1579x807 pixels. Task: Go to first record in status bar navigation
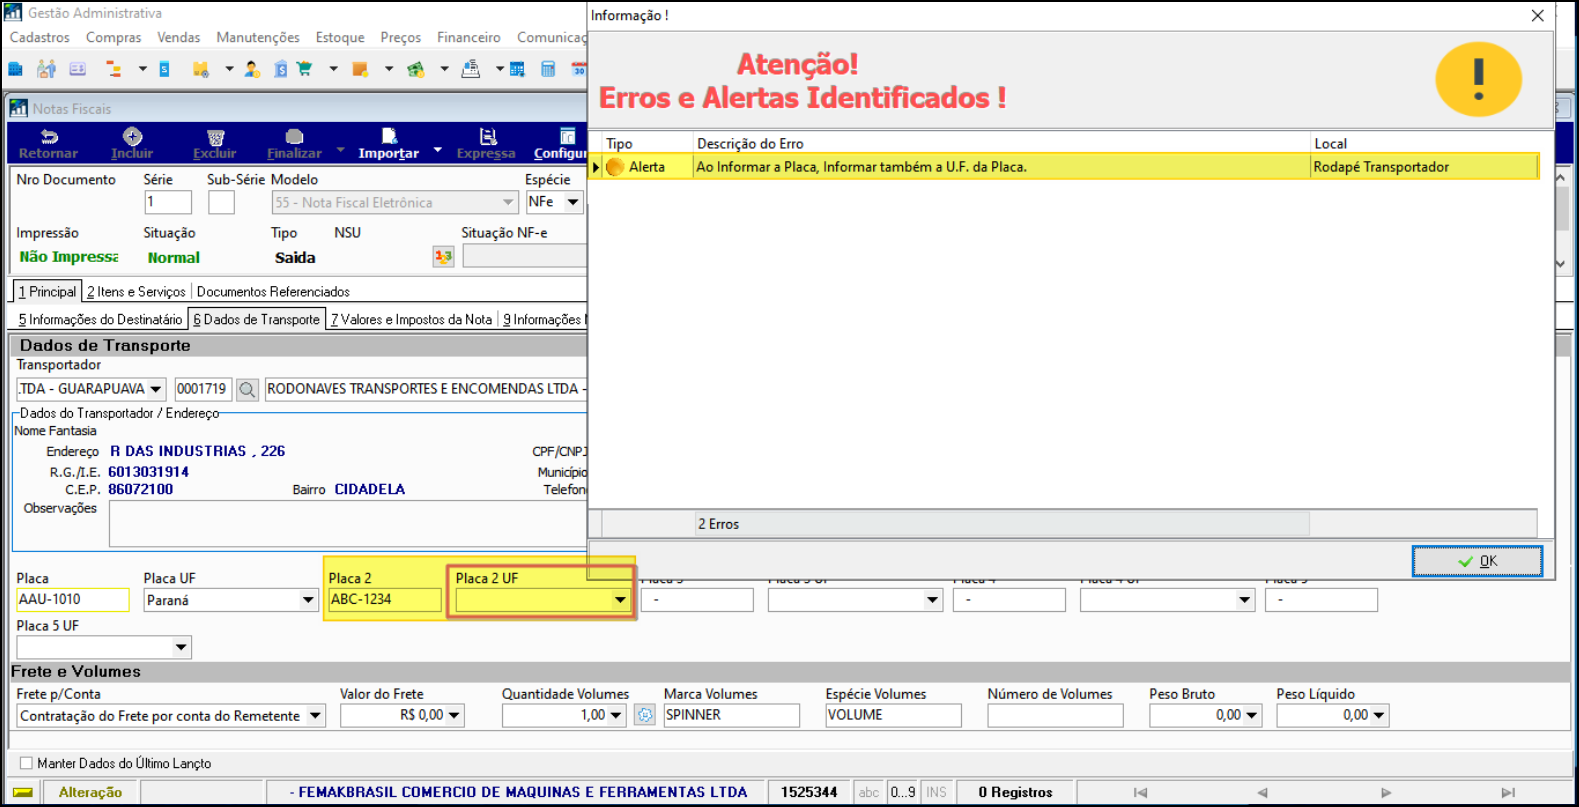pos(1140,792)
